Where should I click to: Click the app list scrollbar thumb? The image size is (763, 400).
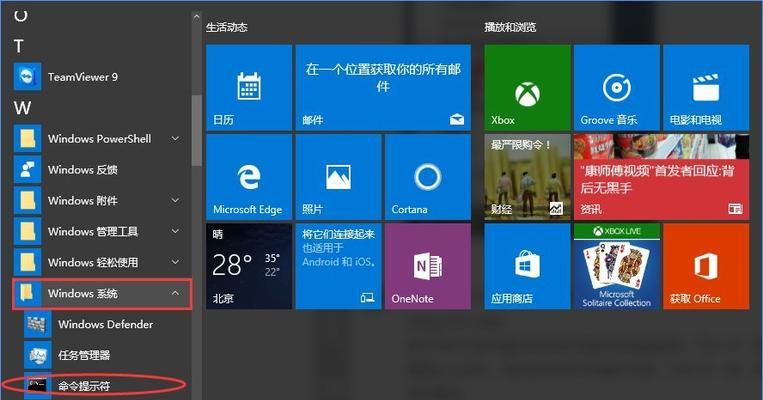[x=197, y=130]
